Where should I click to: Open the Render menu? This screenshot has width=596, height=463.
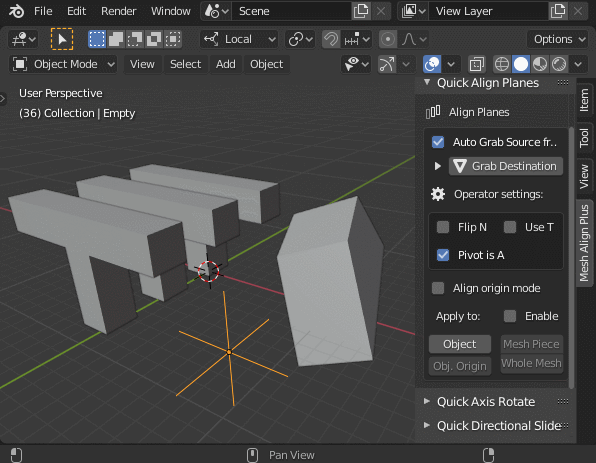click(118, 11)
